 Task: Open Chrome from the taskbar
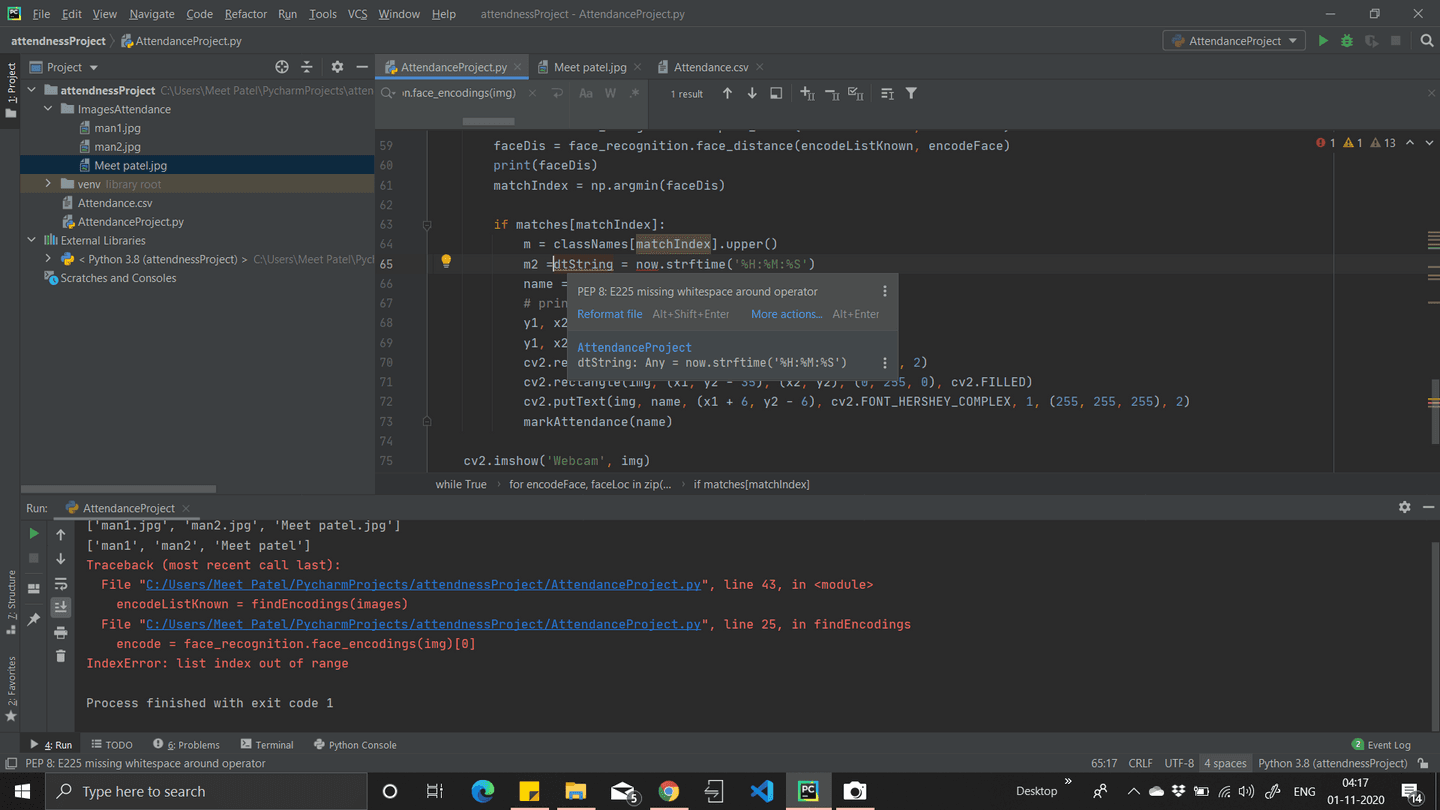pos(669,791)
